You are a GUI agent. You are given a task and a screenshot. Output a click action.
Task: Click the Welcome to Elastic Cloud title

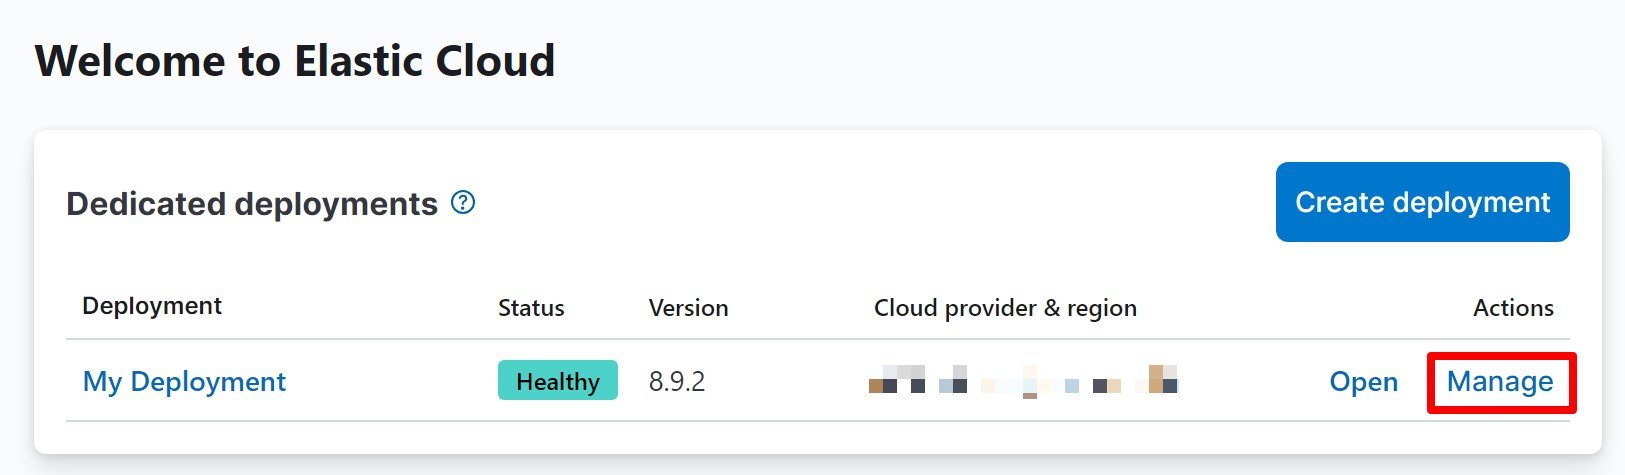coord(295,61)
